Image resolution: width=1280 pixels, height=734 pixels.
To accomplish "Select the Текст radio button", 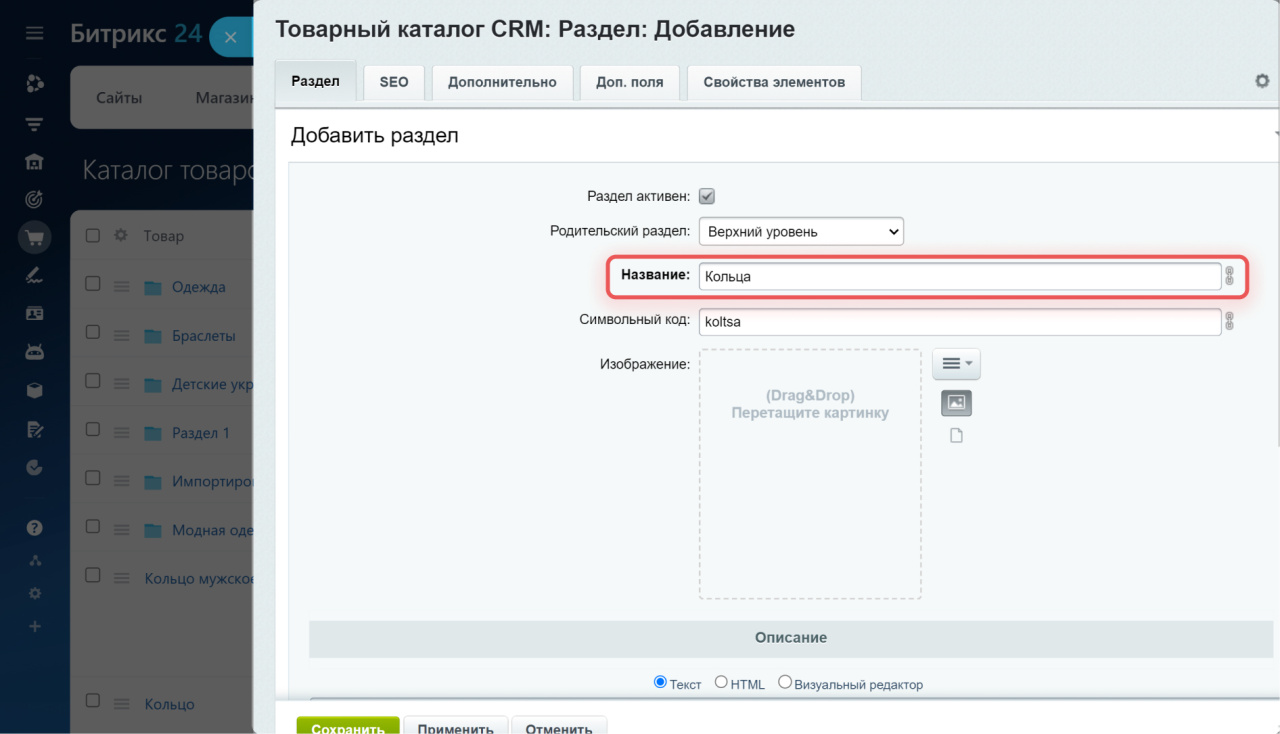I will click(660, 682).
